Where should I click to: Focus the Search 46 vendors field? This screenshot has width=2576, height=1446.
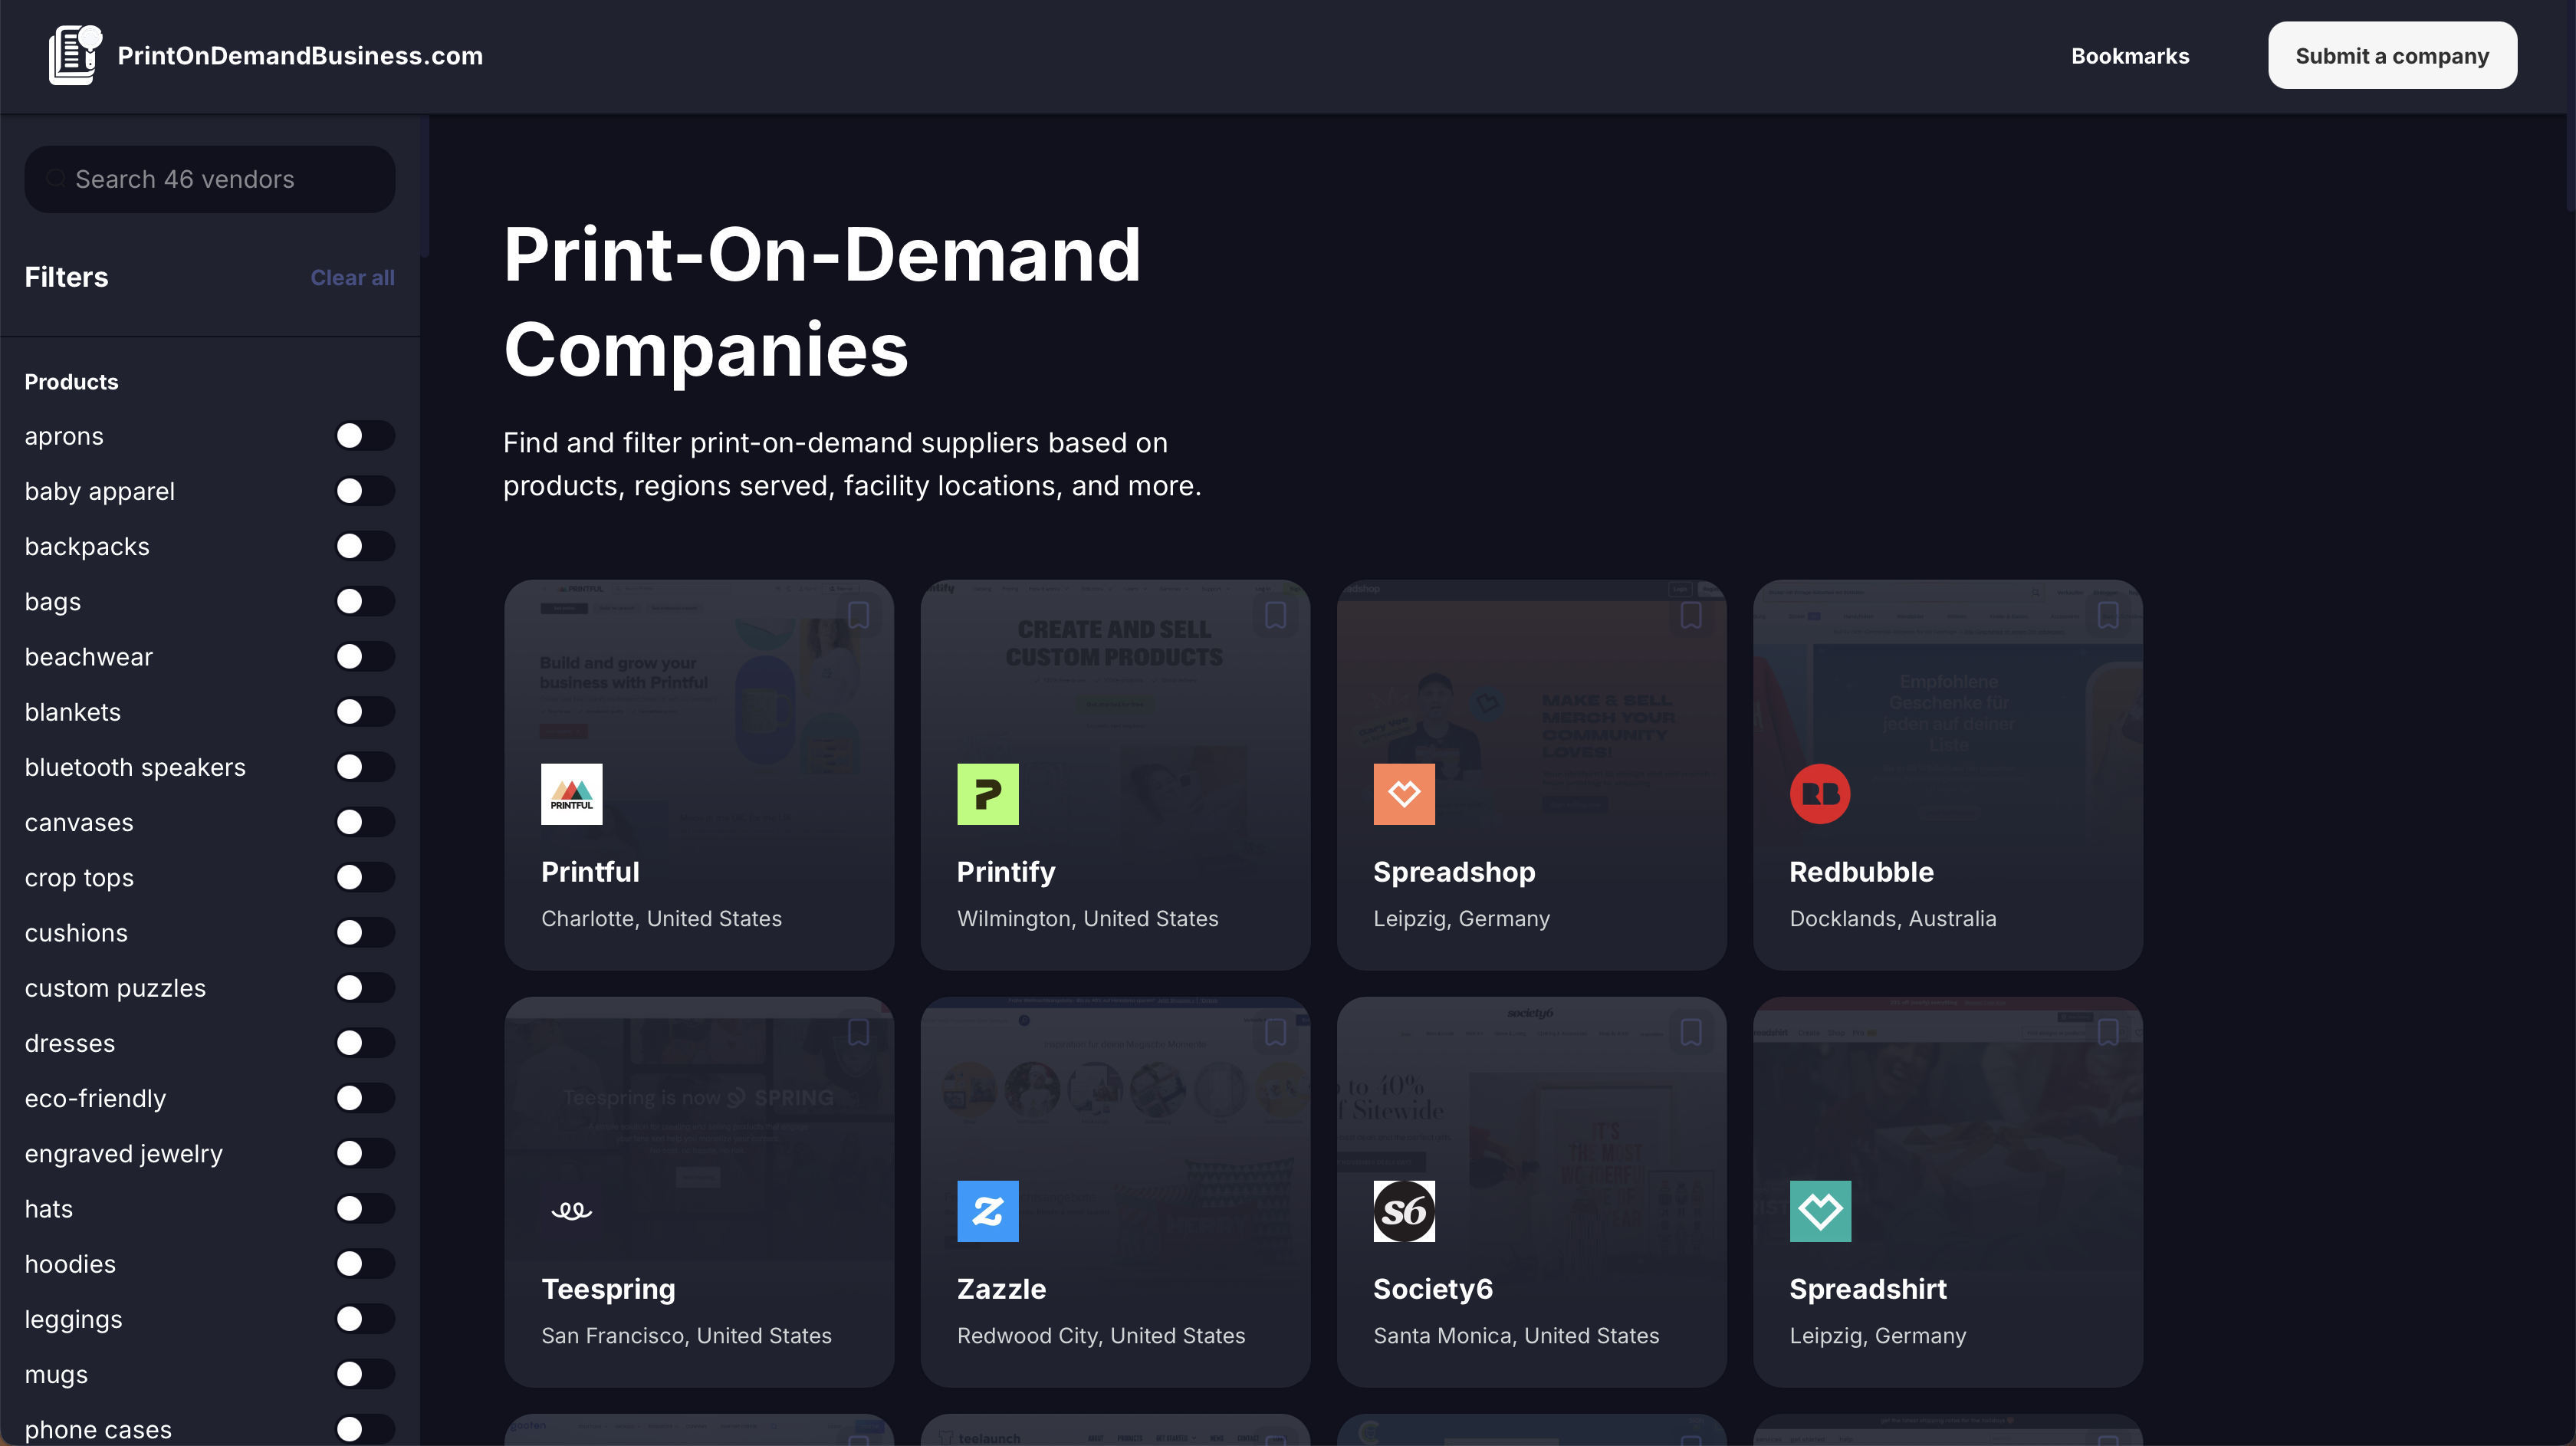(210, 179)
